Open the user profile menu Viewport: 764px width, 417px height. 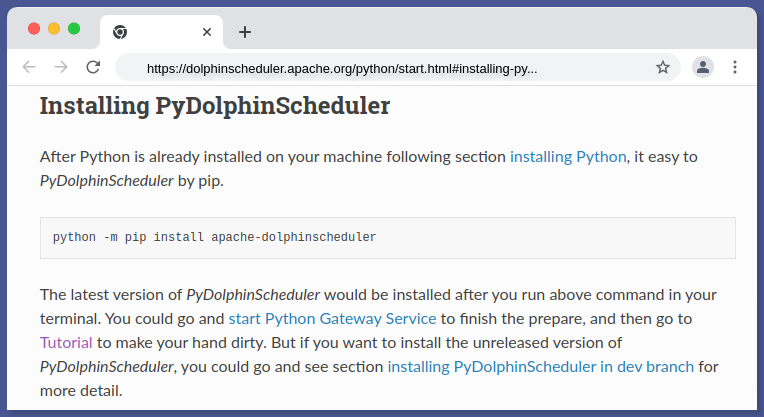(703, 67)
